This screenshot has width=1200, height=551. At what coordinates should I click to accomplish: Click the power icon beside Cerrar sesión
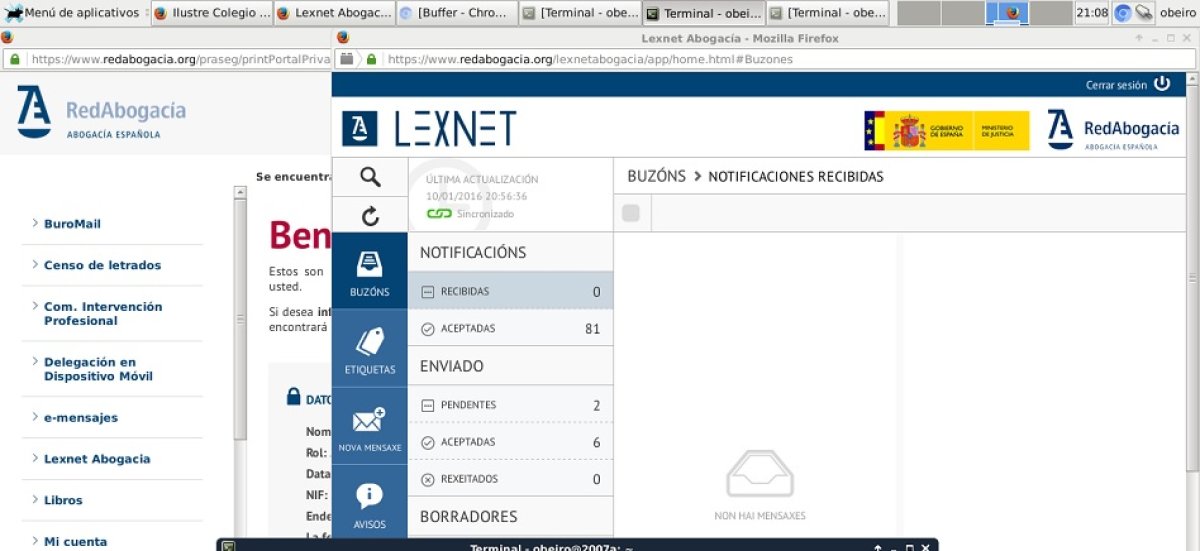(x=1162, y=84)
